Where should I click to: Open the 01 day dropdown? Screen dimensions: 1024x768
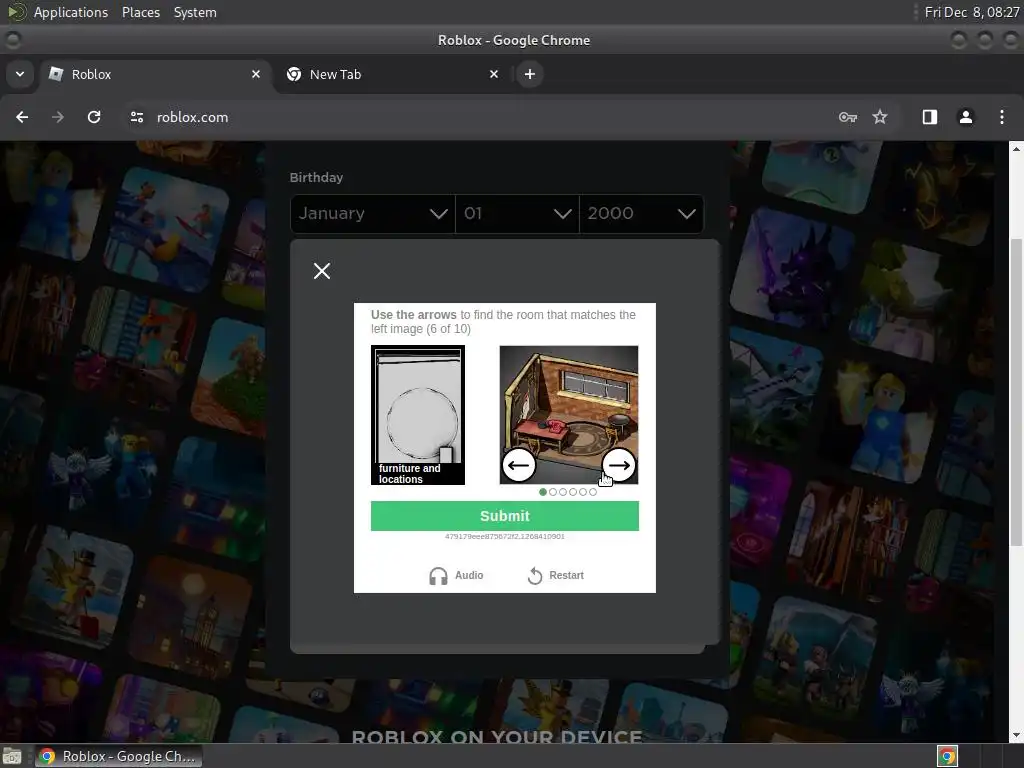[x=517, y=214]
